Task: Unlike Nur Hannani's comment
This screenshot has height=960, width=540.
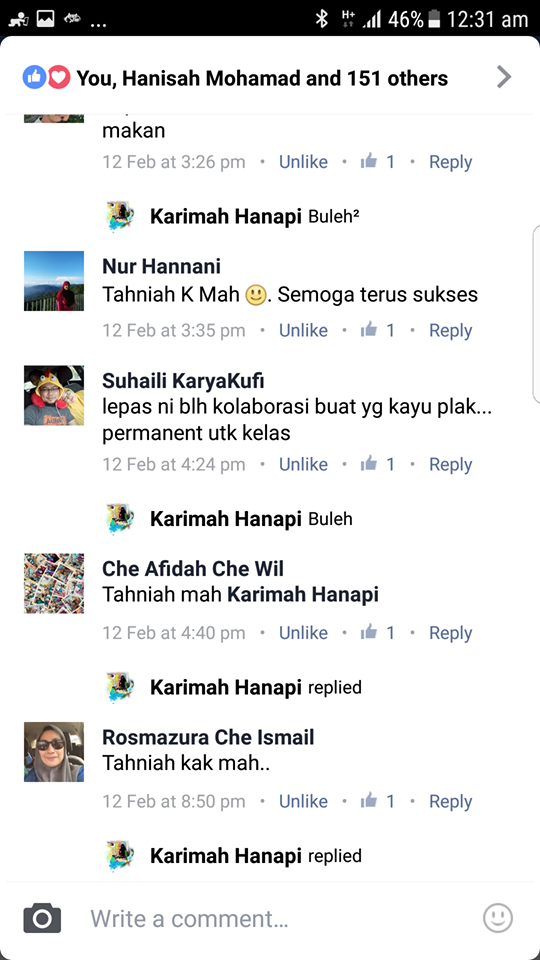Action: point(303,331)
